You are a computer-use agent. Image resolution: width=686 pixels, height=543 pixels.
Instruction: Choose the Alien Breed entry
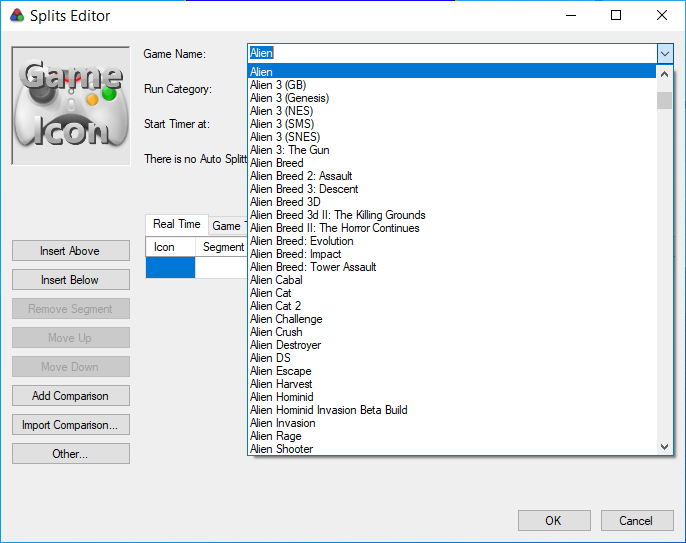pyautogui.click(x=452, y=163)
